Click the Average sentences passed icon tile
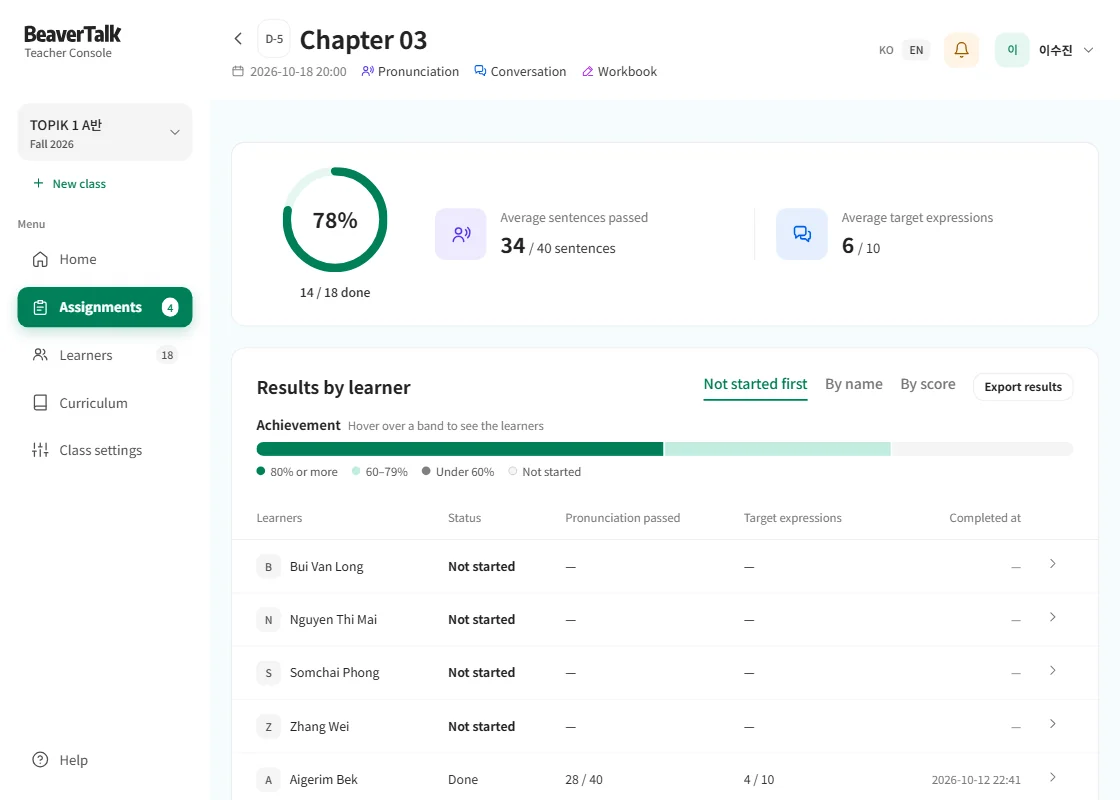Screen dimensions: 1120x800 coord(461,234)
